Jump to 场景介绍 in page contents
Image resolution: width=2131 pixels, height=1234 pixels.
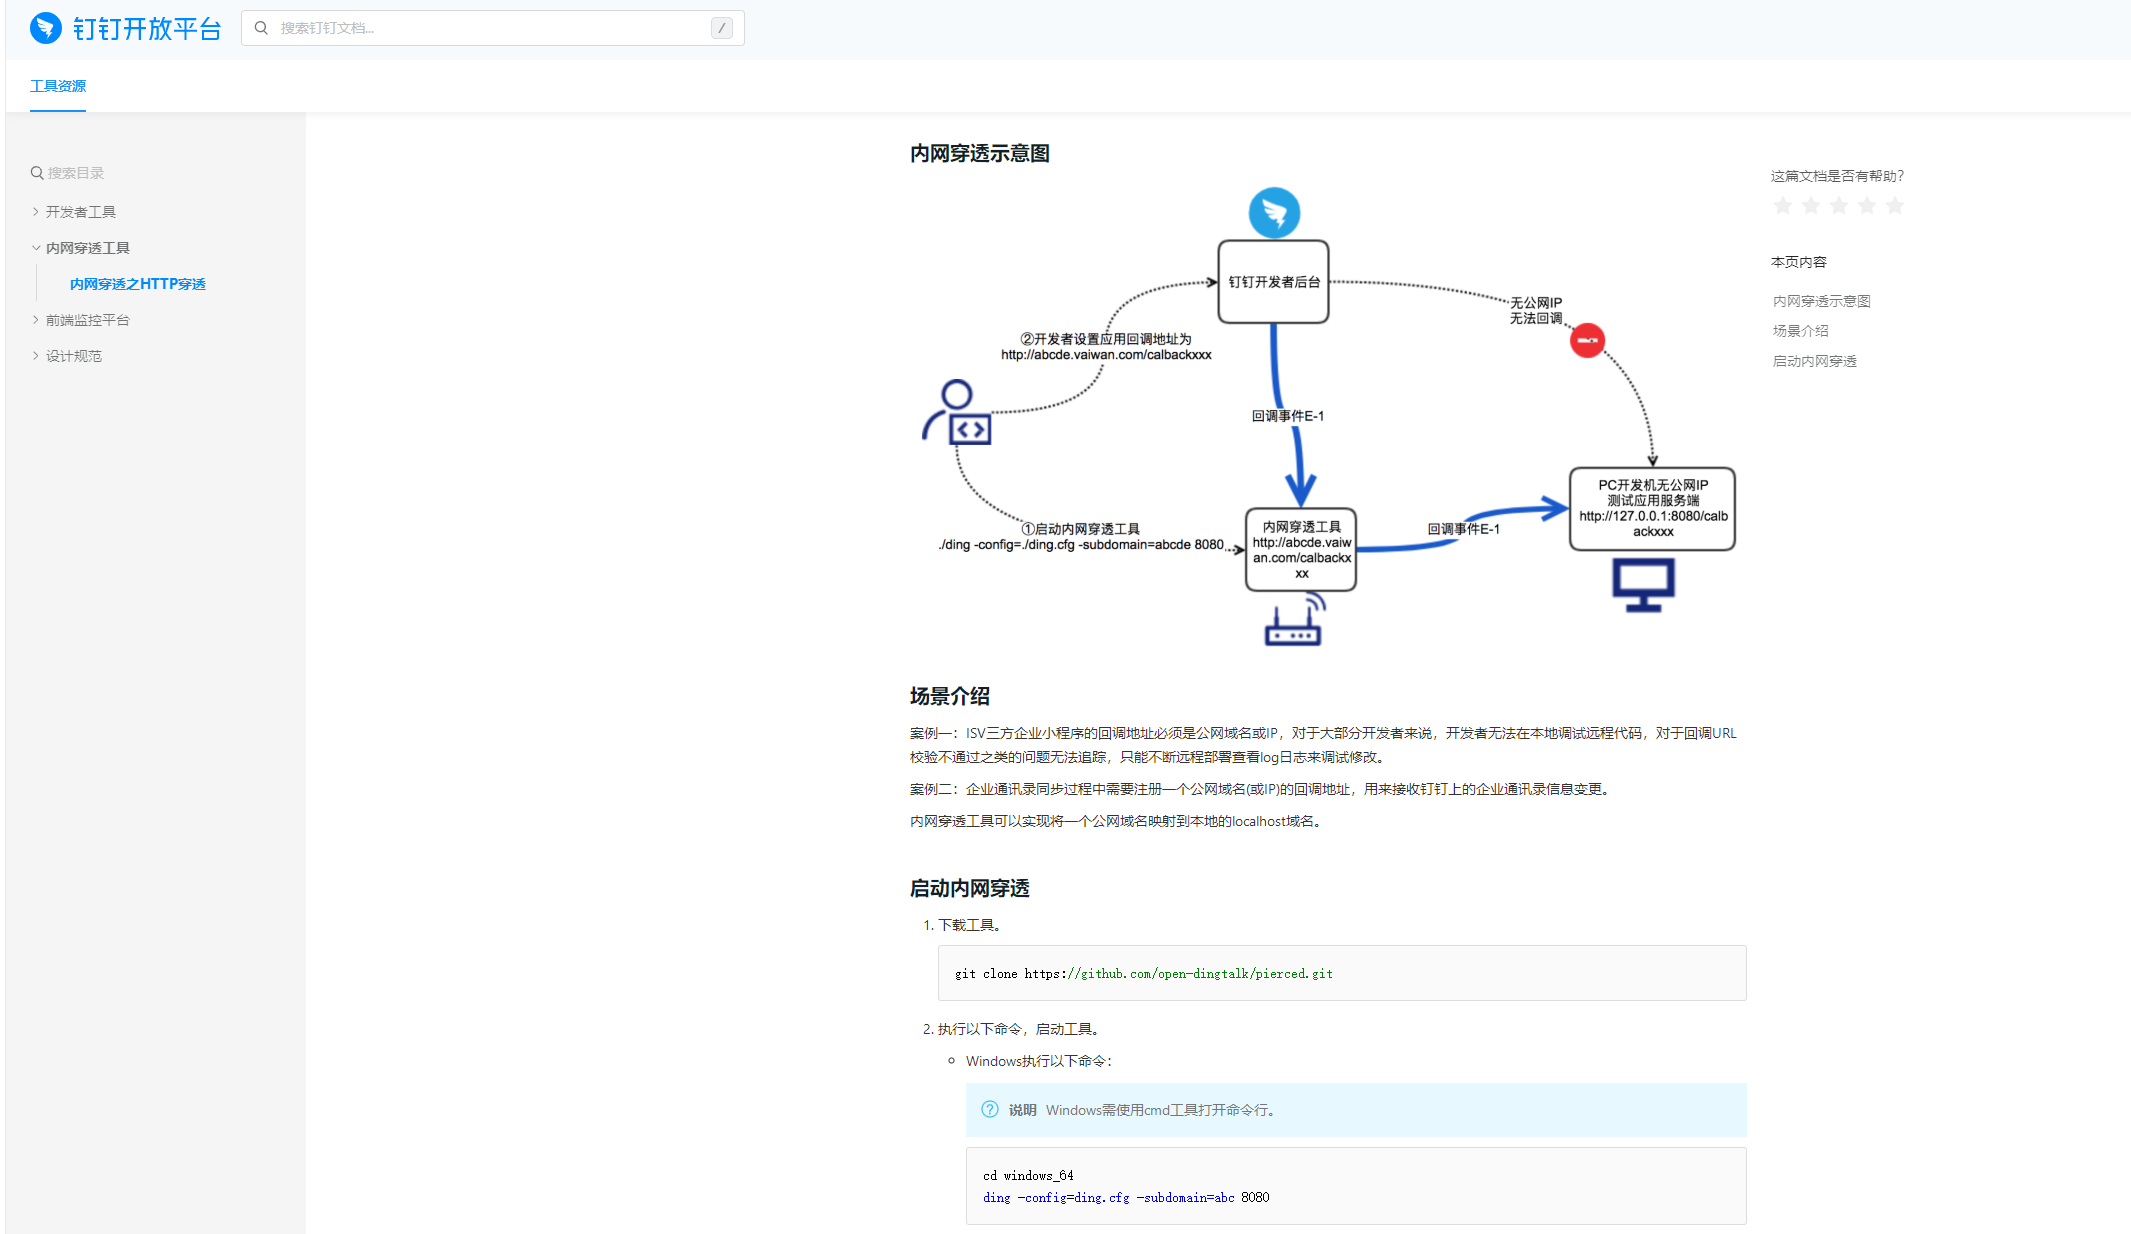pyautogui.click(x=1800, y=331)
